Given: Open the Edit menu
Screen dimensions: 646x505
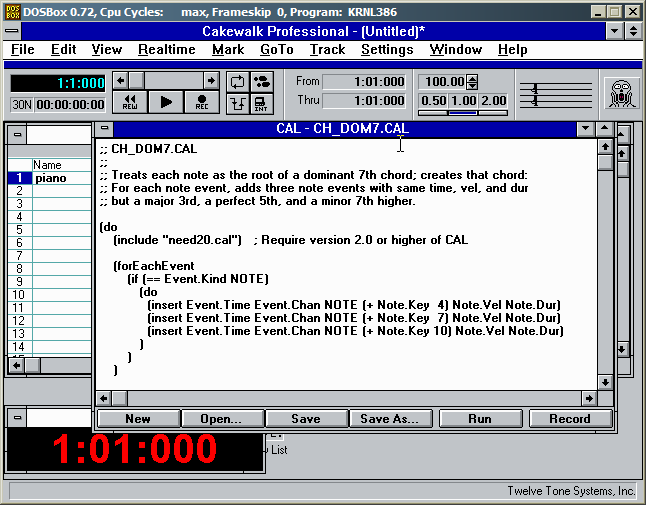Looking at the screenshot, I should click(63, 49).
